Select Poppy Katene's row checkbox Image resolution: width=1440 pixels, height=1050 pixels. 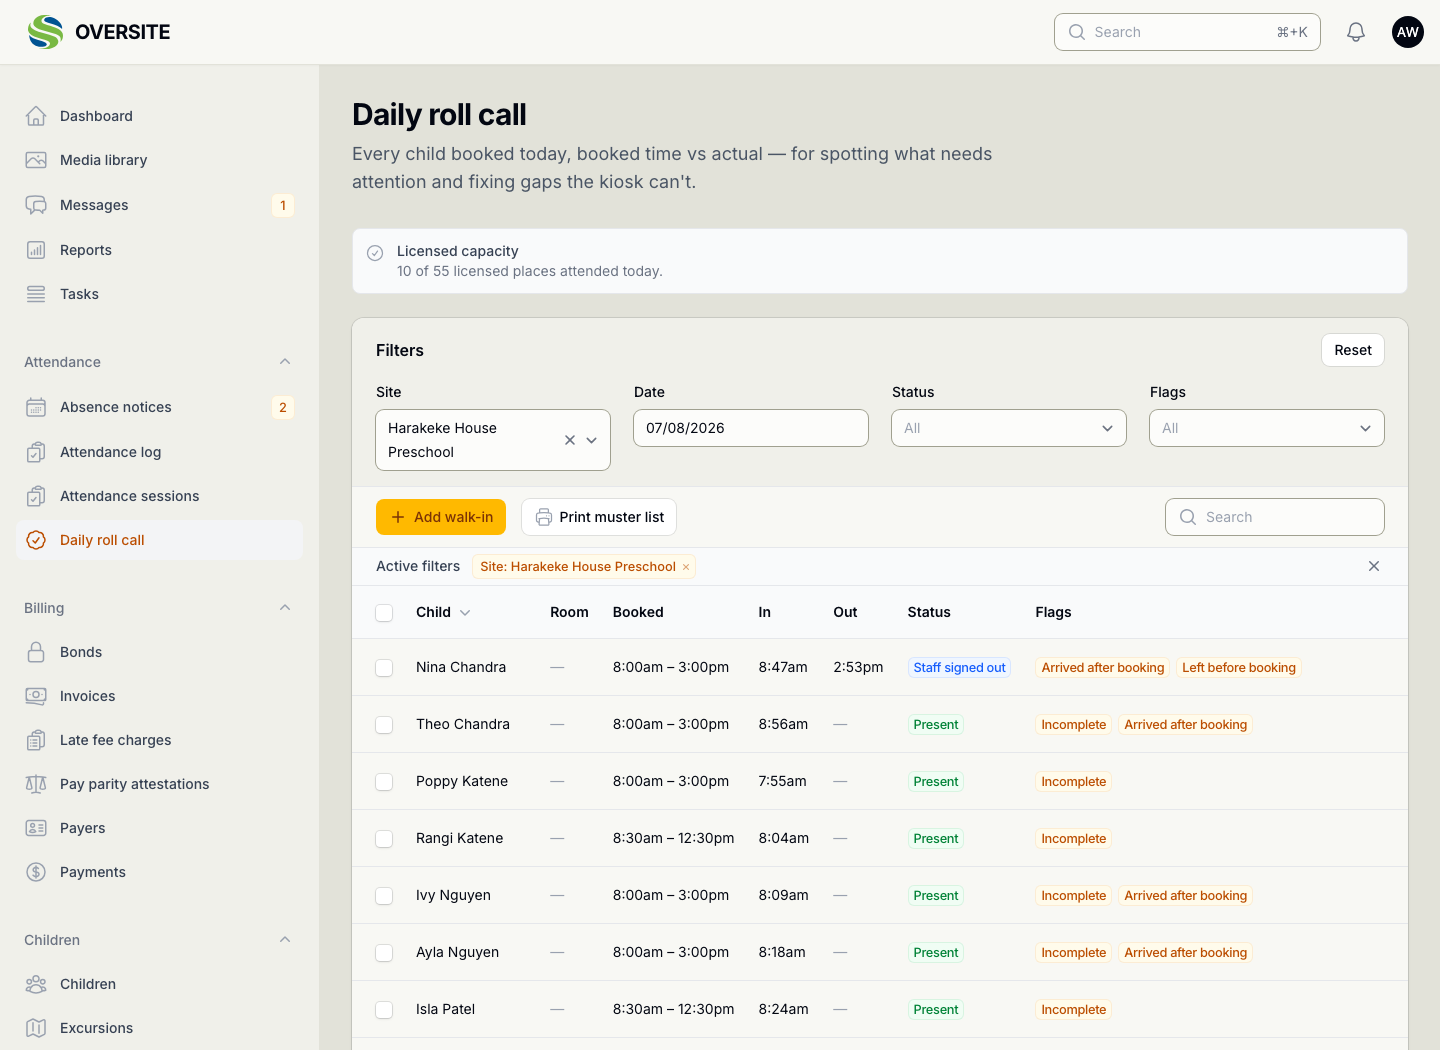pyautogui.click(x=384, y=781)
